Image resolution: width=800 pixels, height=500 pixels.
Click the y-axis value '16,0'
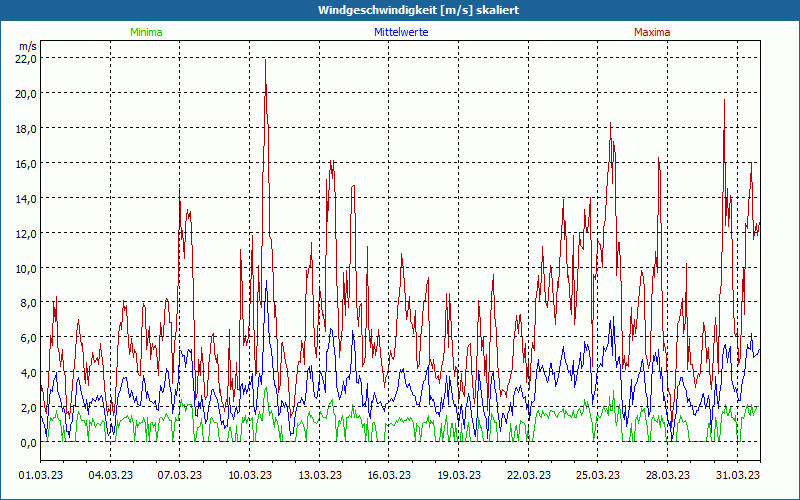point(28,164)
